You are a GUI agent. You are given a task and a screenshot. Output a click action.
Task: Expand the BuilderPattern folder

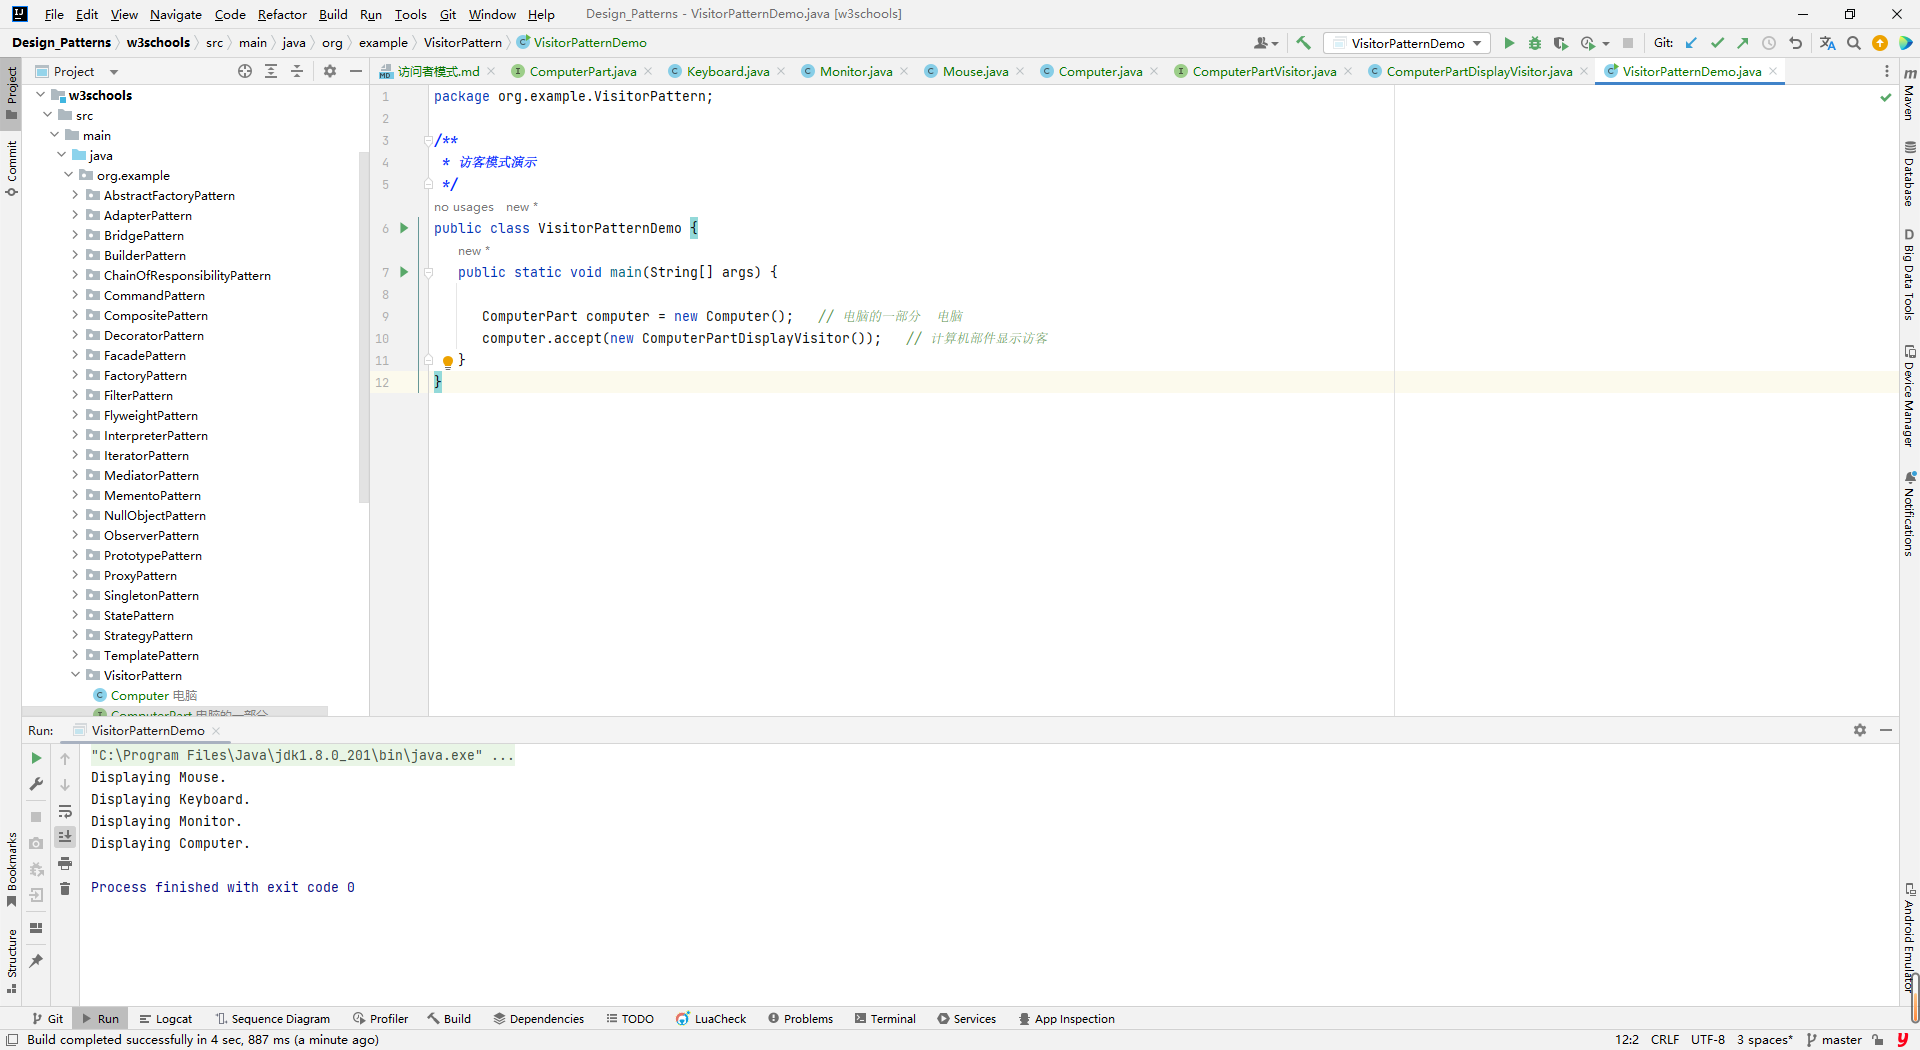click(75, 255)
